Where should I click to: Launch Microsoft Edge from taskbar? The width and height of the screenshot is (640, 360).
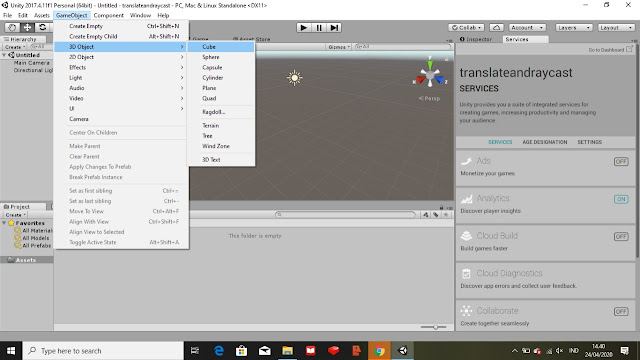(219, 351)
